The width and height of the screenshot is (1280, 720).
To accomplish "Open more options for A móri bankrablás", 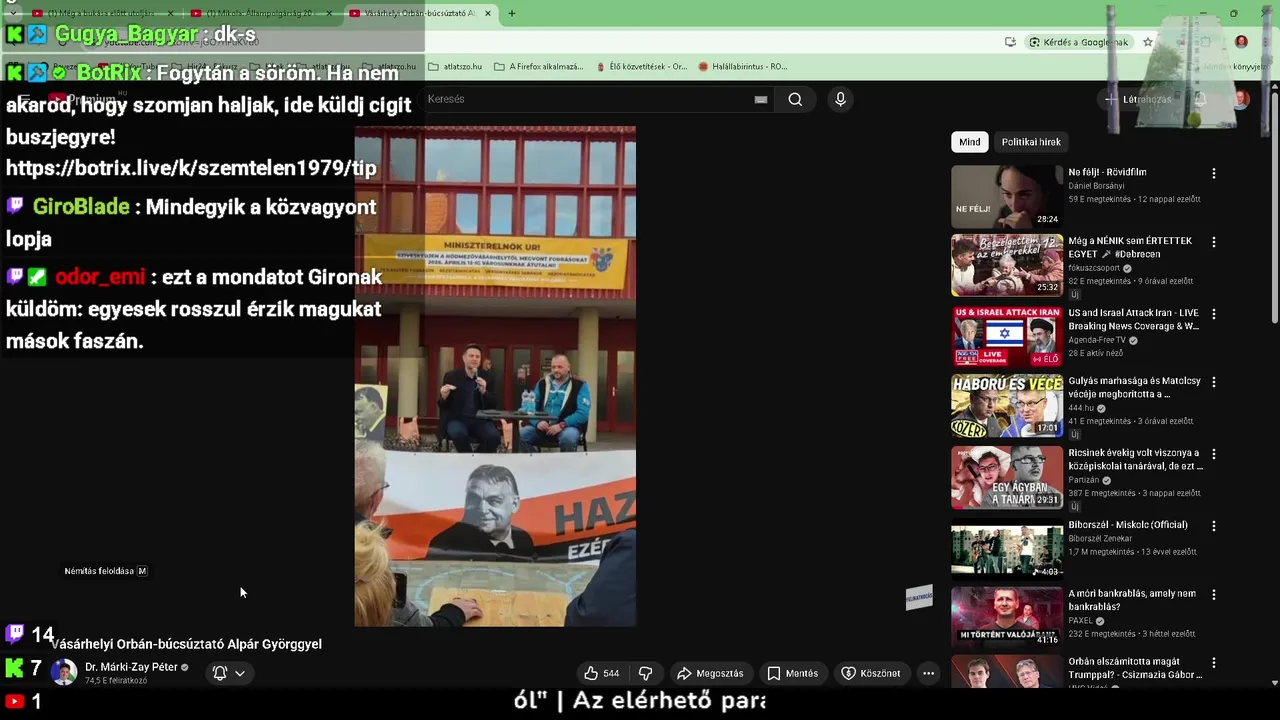I will [1214, 594].
